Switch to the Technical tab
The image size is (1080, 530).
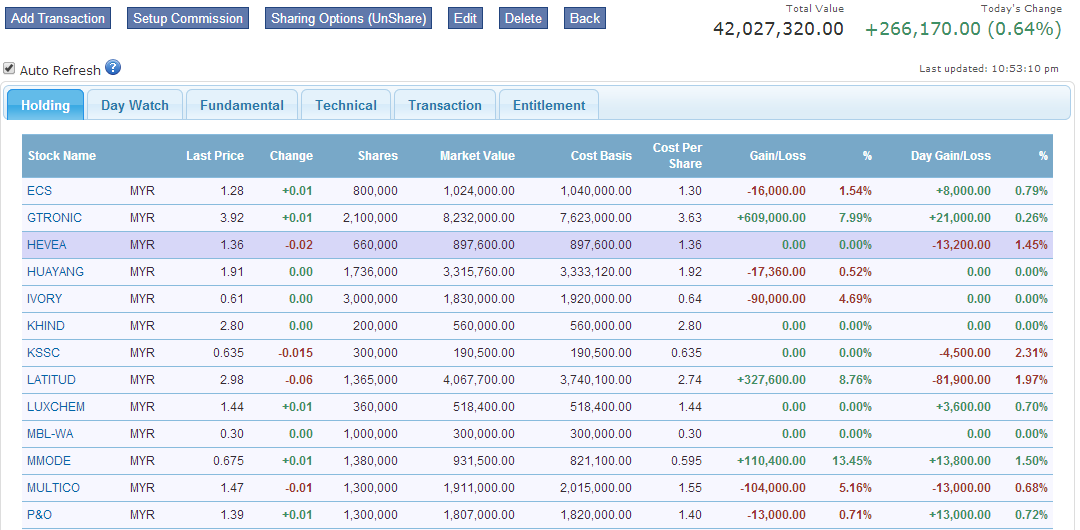(x=346, y=105)
